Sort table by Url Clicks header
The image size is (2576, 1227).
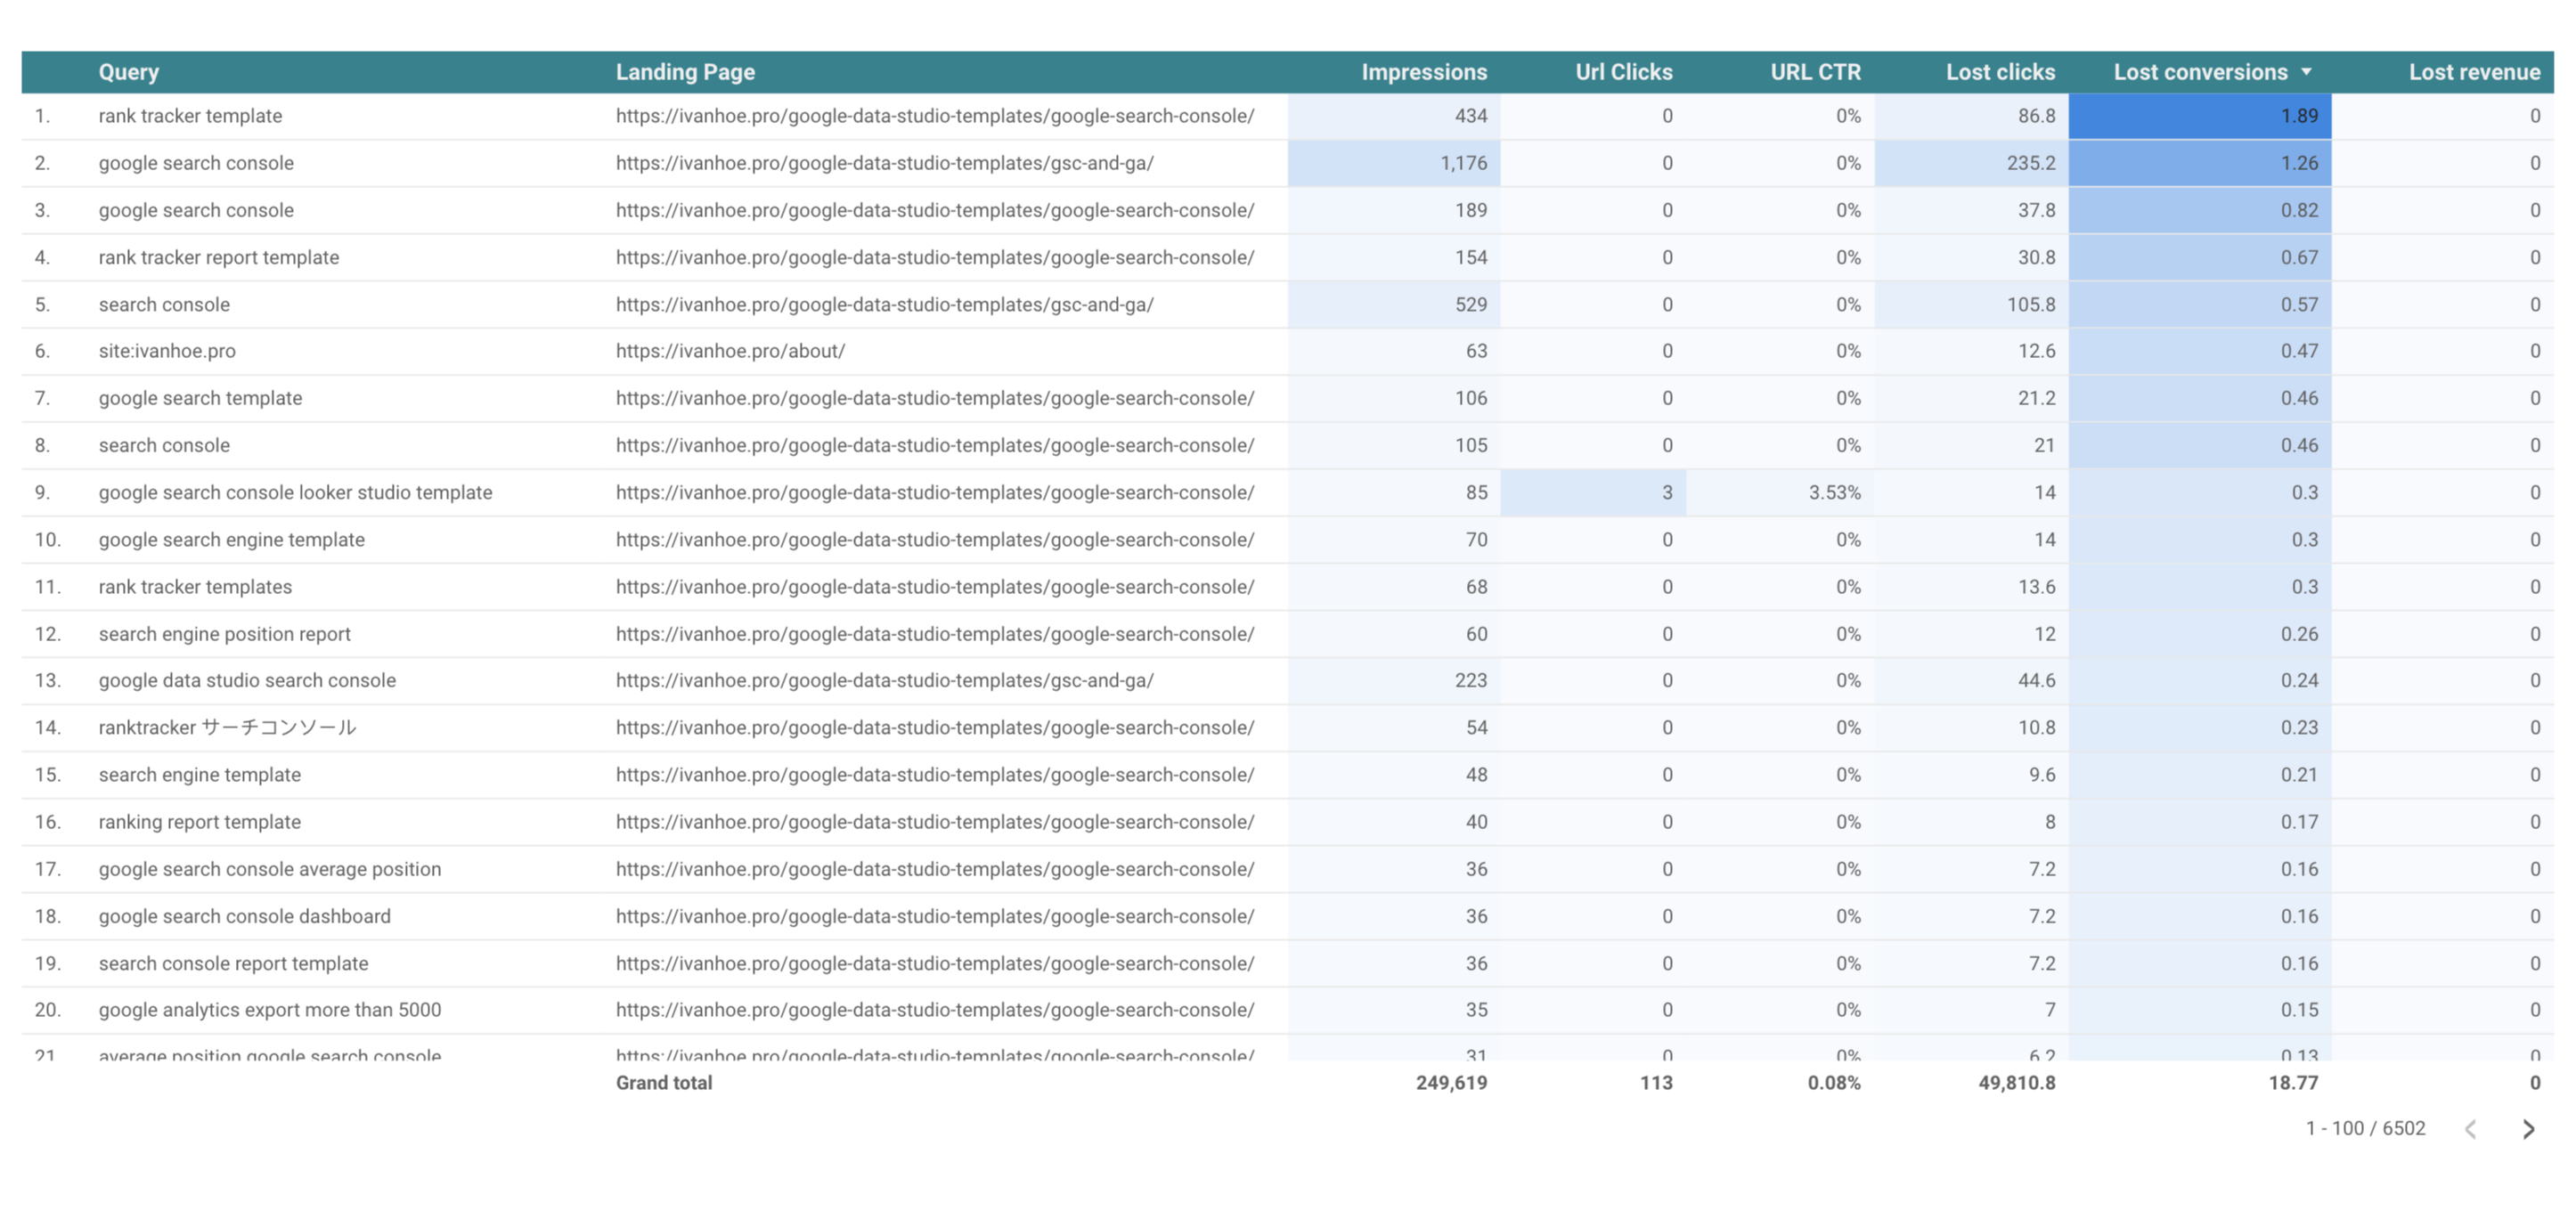click(x=1624, y=72)
